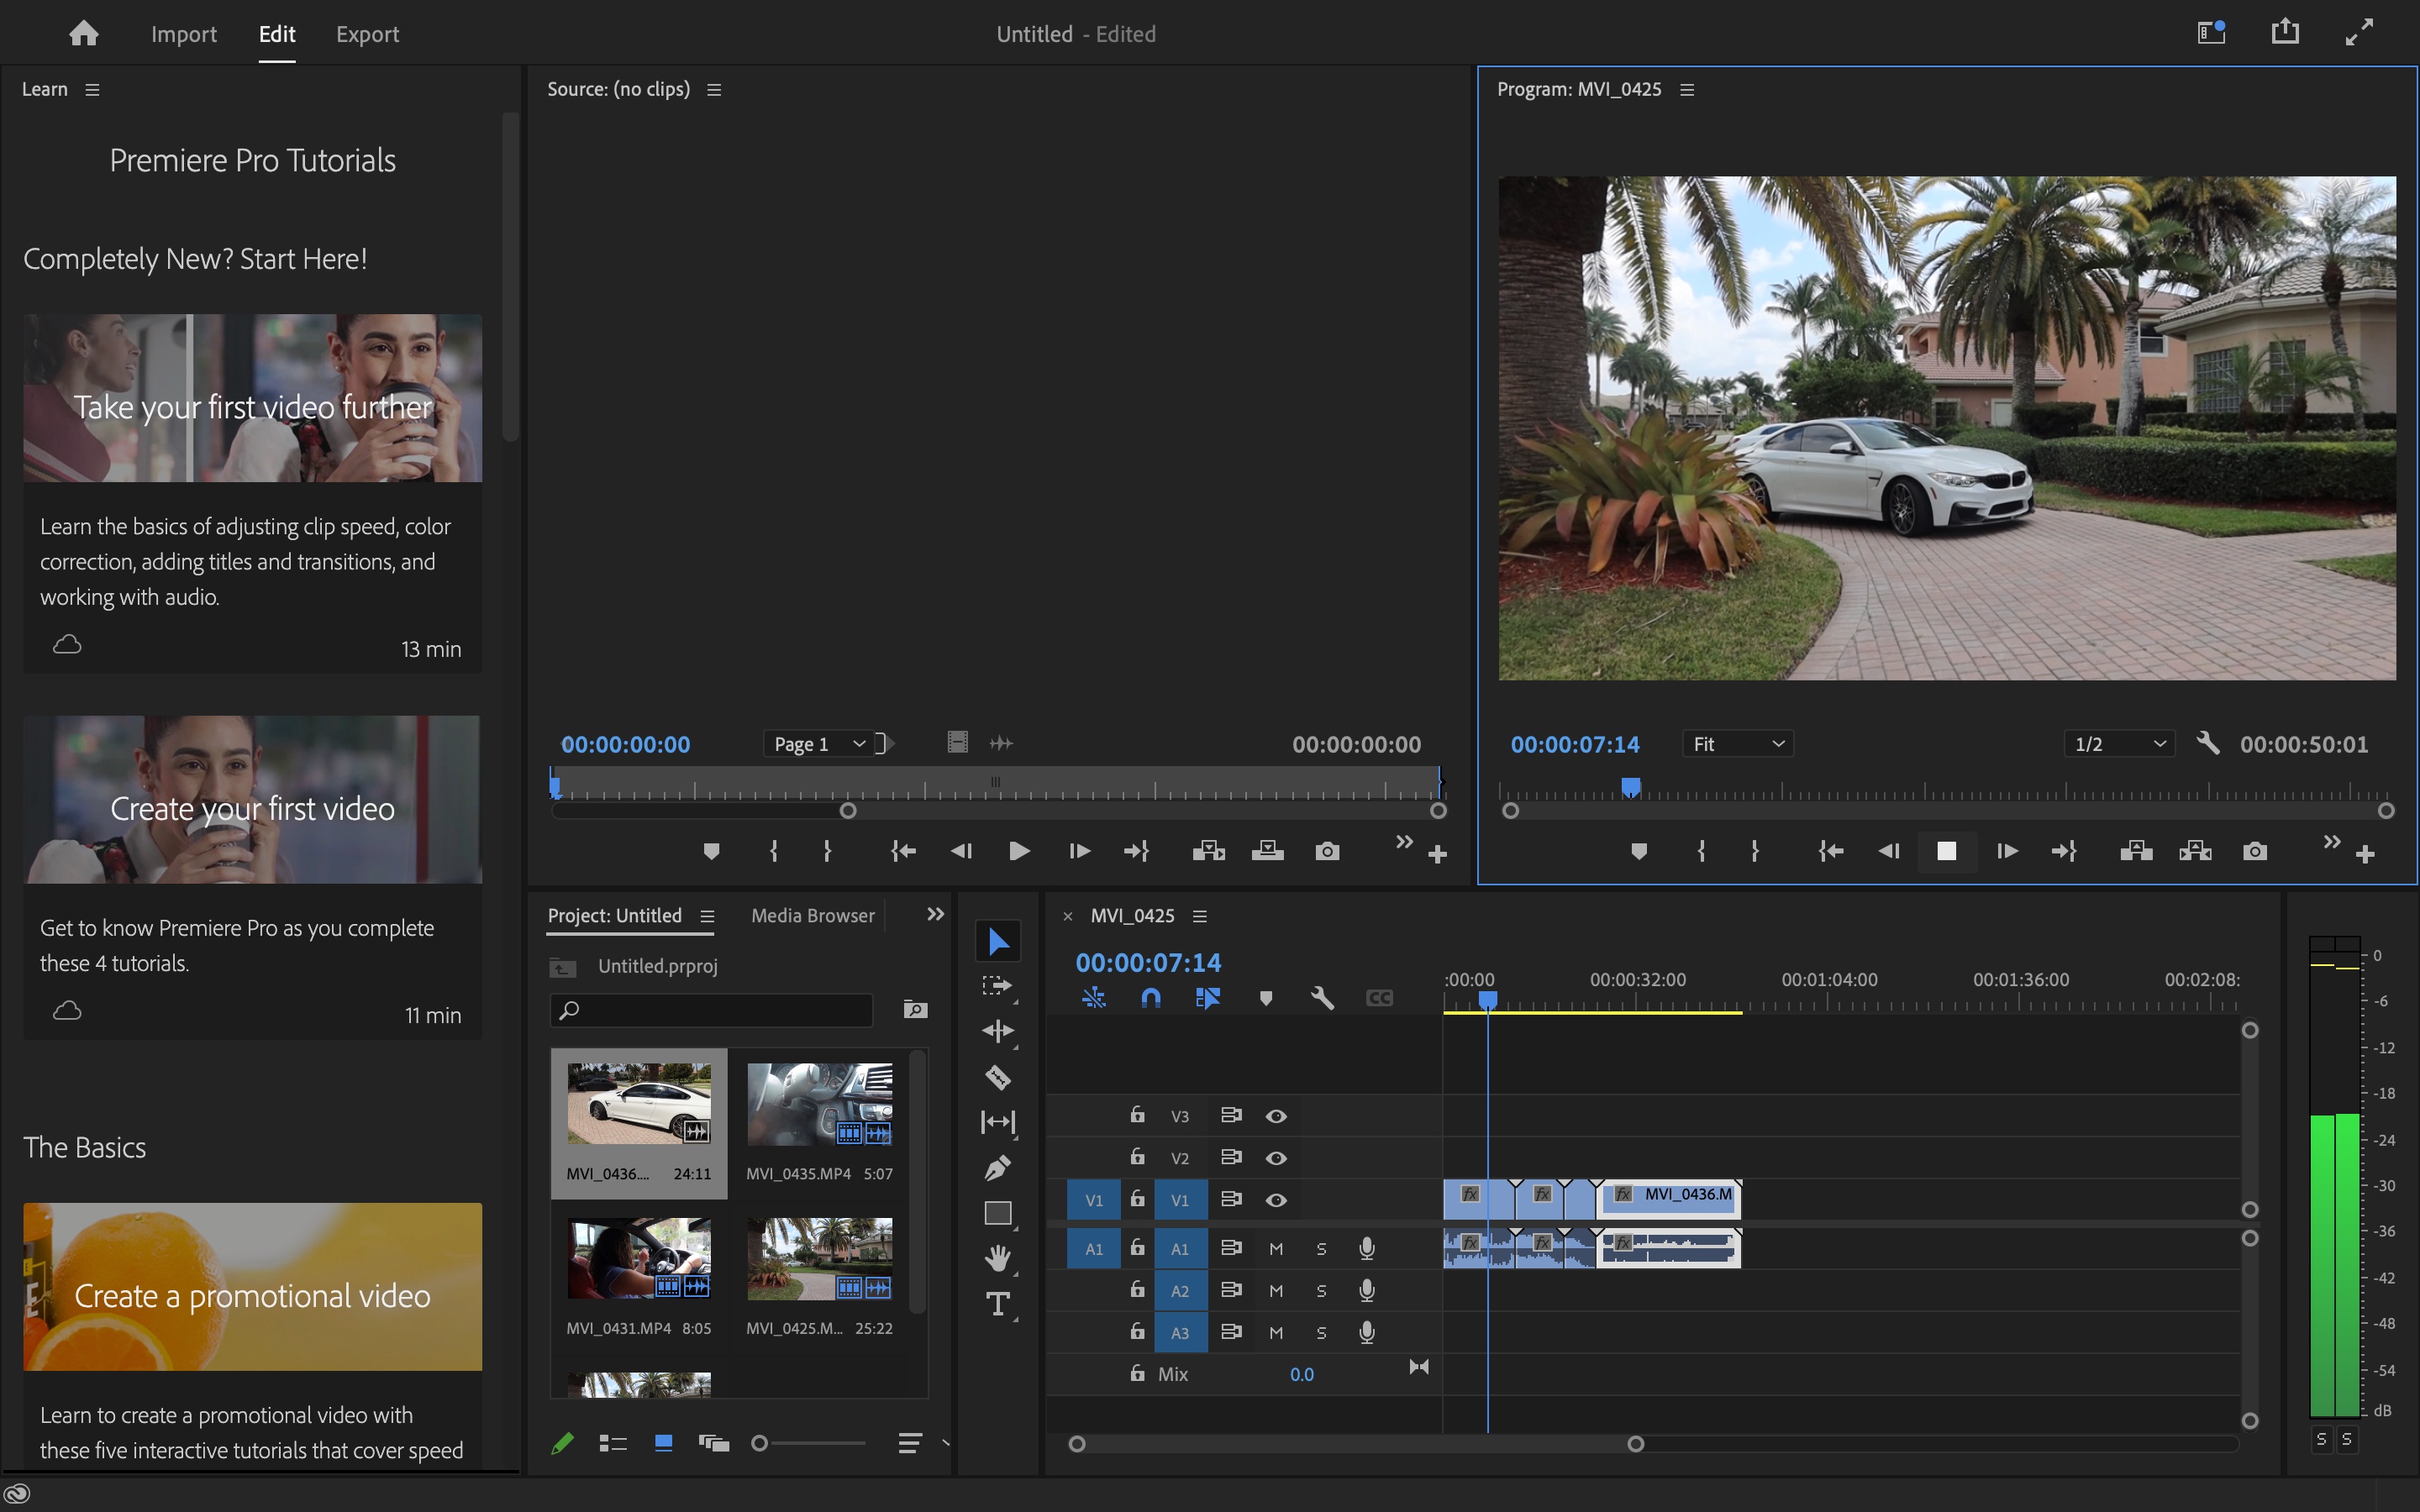
Task: Open Media Browser tab
Action: [812, 915]
